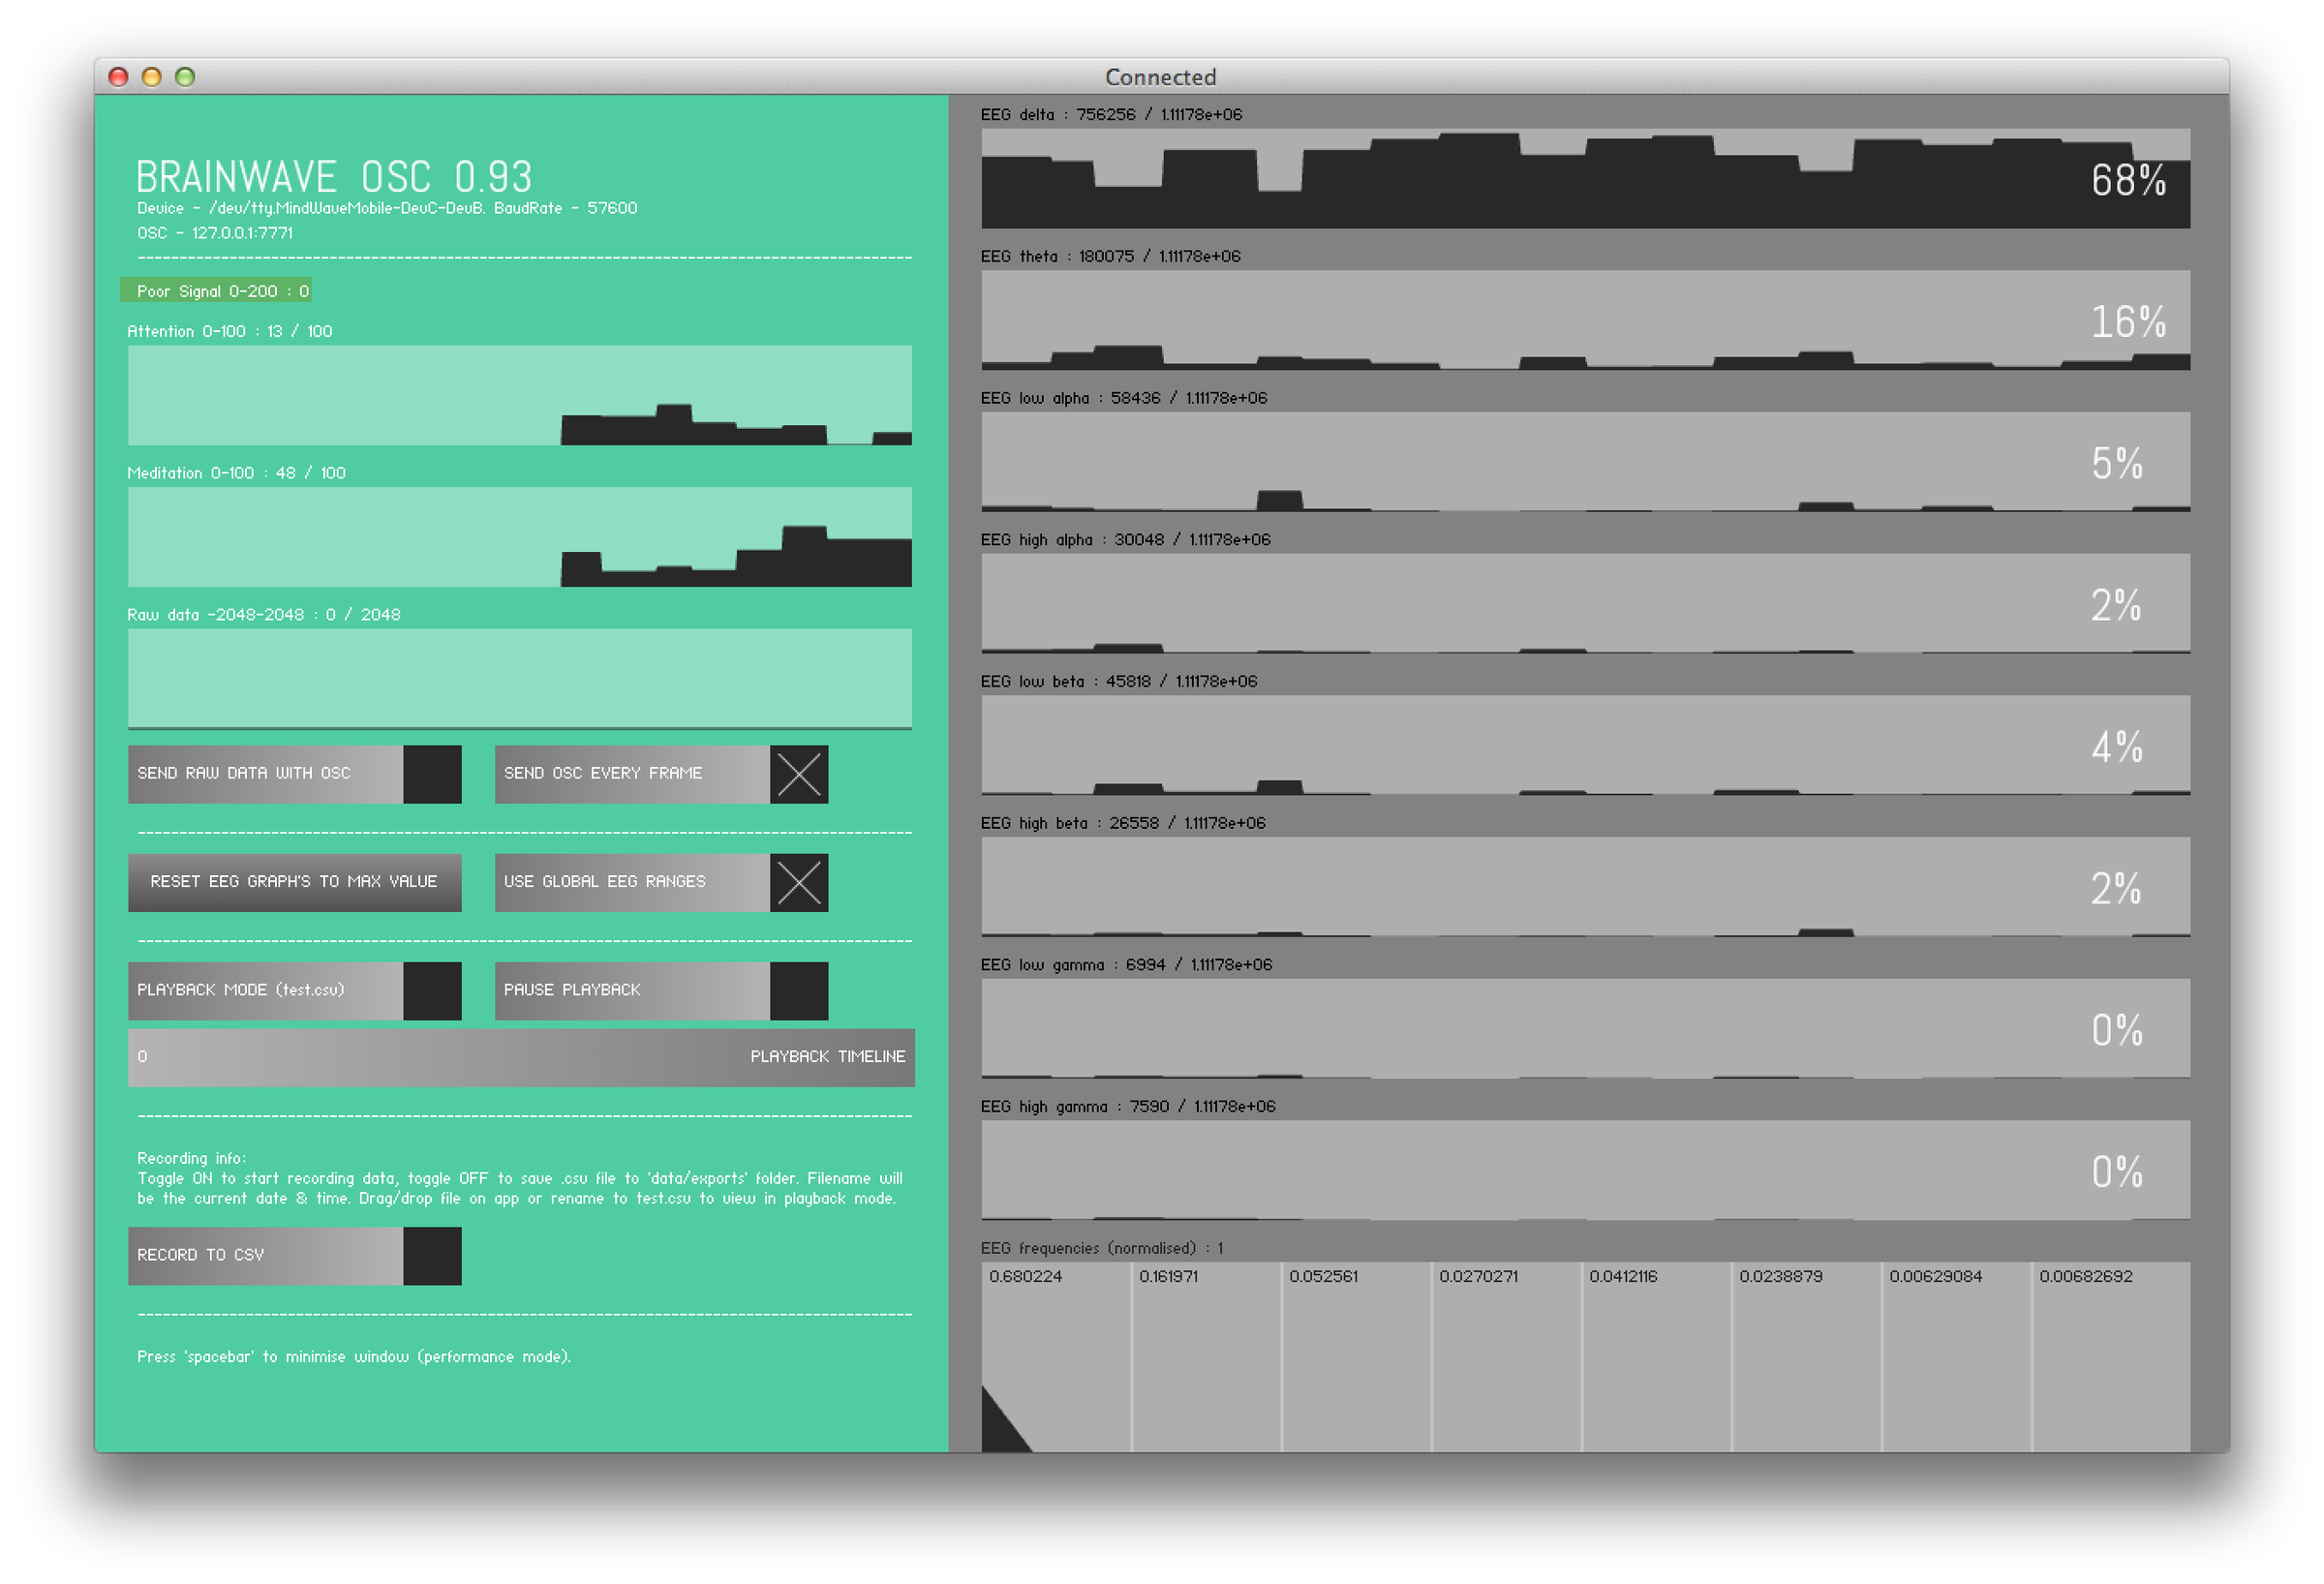Click the Meditation level graph

coord(519,537)
